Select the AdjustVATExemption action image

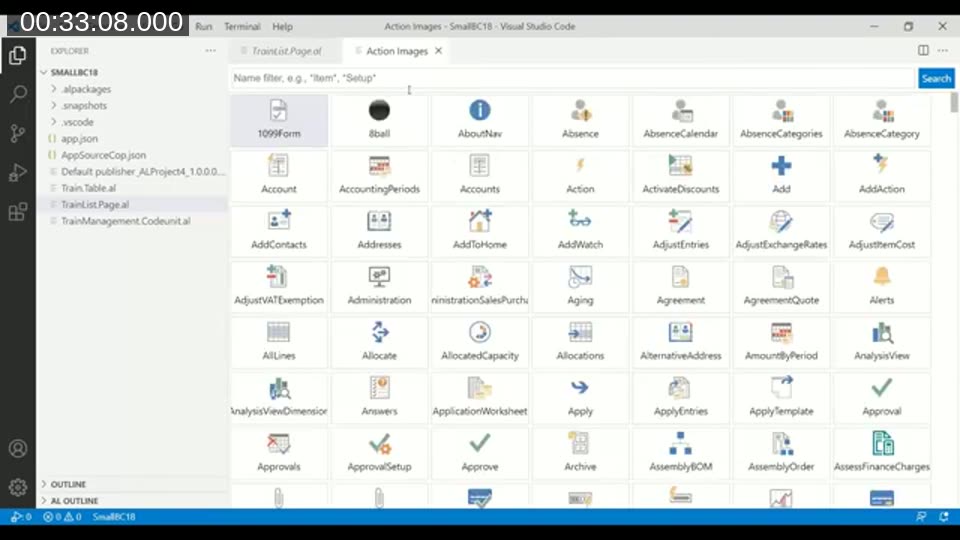tap(279, 287)
